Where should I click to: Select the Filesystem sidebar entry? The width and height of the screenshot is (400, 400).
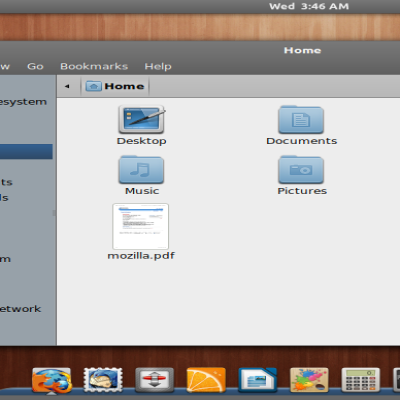click(23, 102)
